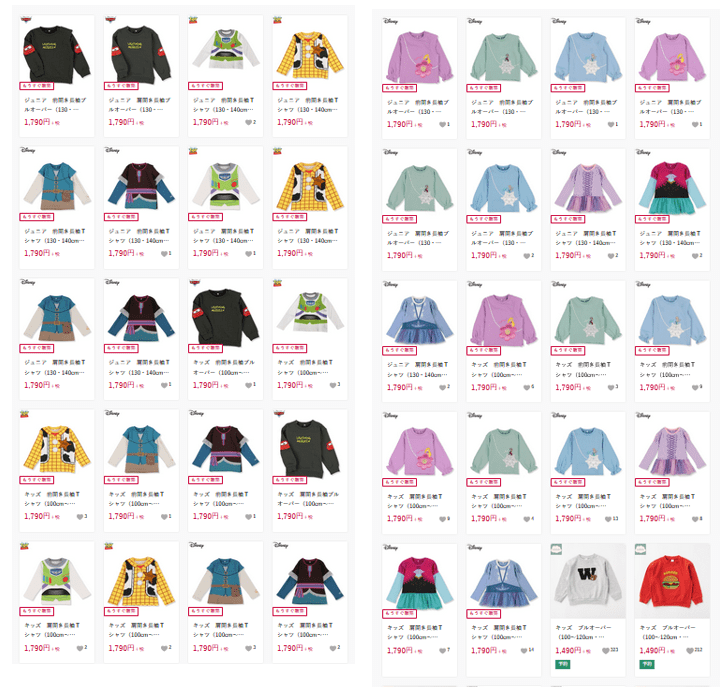Viewport: 725px width, 693px height.
Task: Click green 予約 badge under hamburger pullover
Action: coord(646,664)
